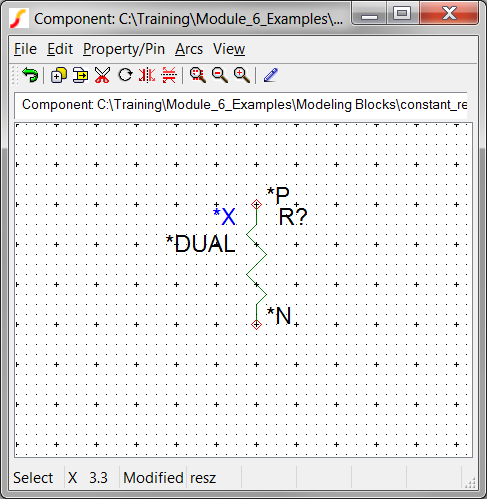Image resolution: width=487 pixels, height=499 pixels.
Task: Select the top P pin marker
Action: coord(256,204)
